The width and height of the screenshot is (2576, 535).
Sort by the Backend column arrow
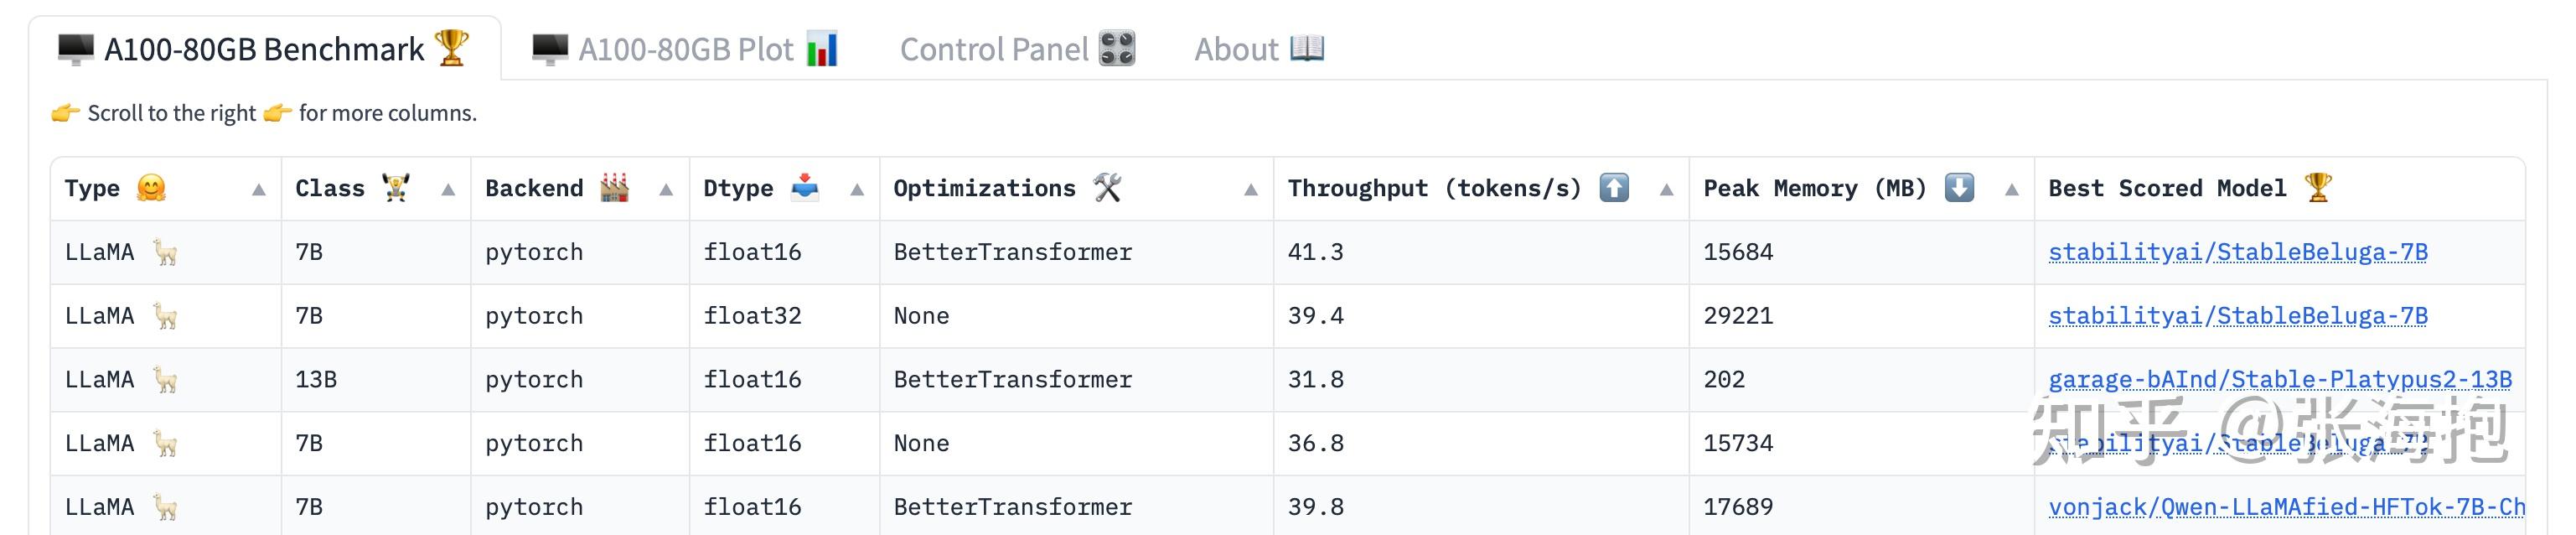point(666,190)
